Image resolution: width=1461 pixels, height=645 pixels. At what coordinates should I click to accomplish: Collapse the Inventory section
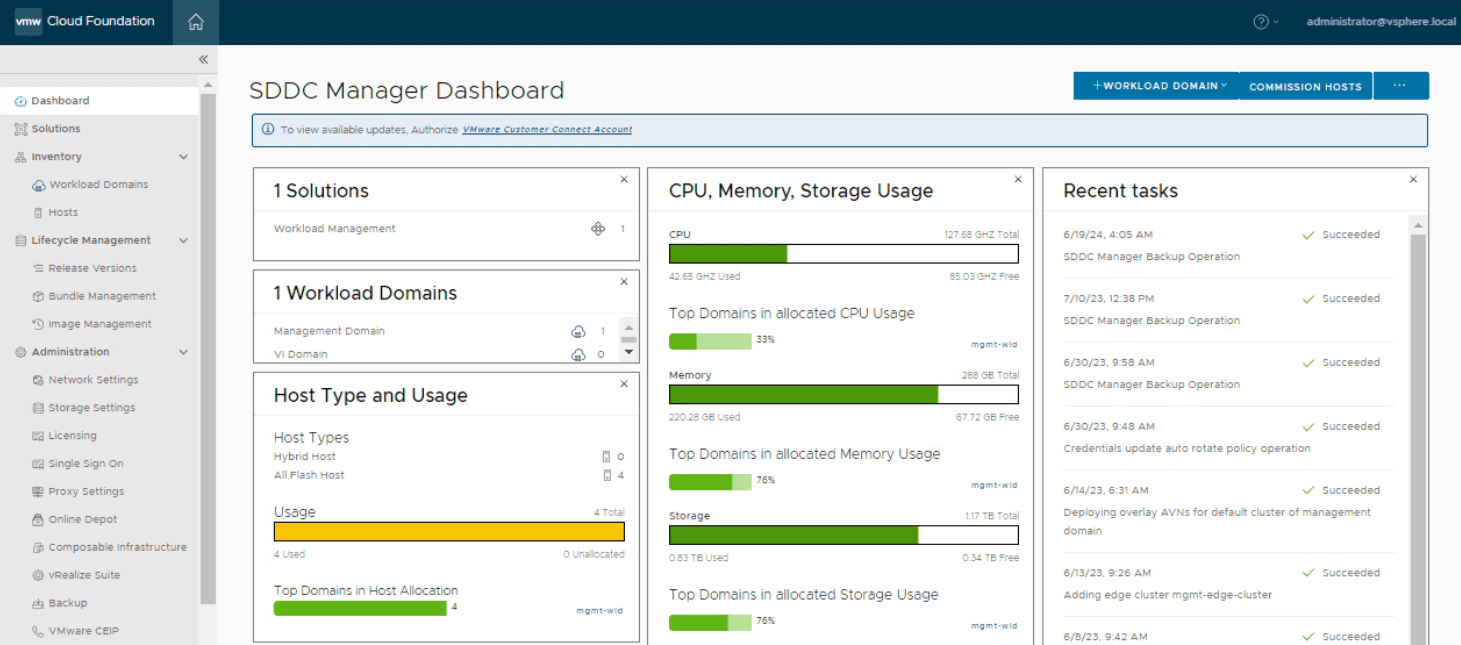tap(183, 156)
